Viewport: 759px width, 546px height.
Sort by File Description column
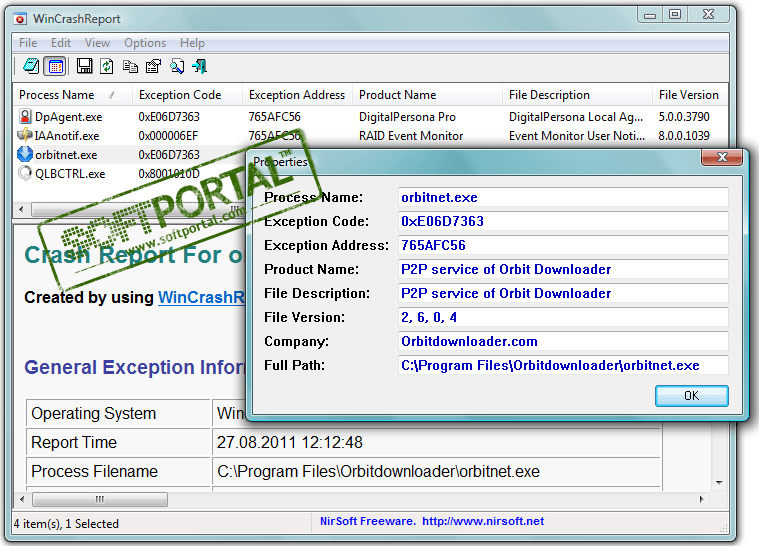click(578, 95)
